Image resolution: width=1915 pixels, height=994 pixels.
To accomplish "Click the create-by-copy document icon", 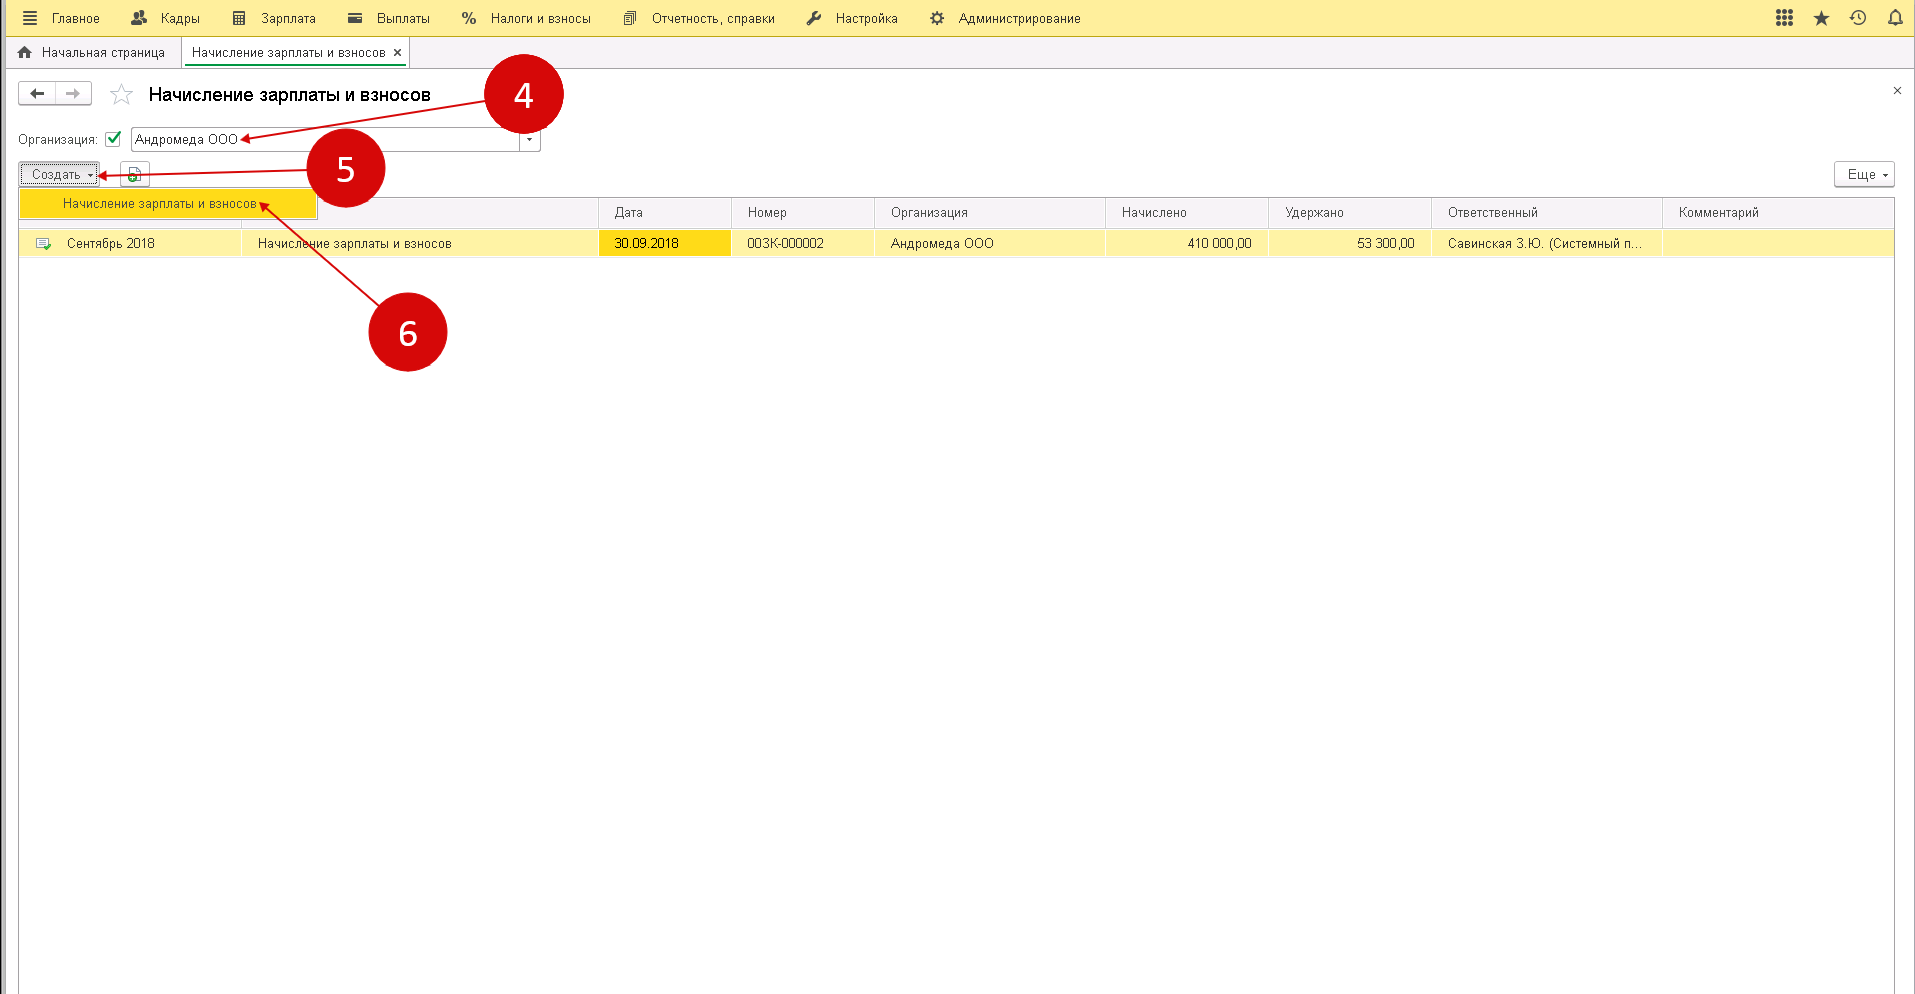I will coord(134,175).
